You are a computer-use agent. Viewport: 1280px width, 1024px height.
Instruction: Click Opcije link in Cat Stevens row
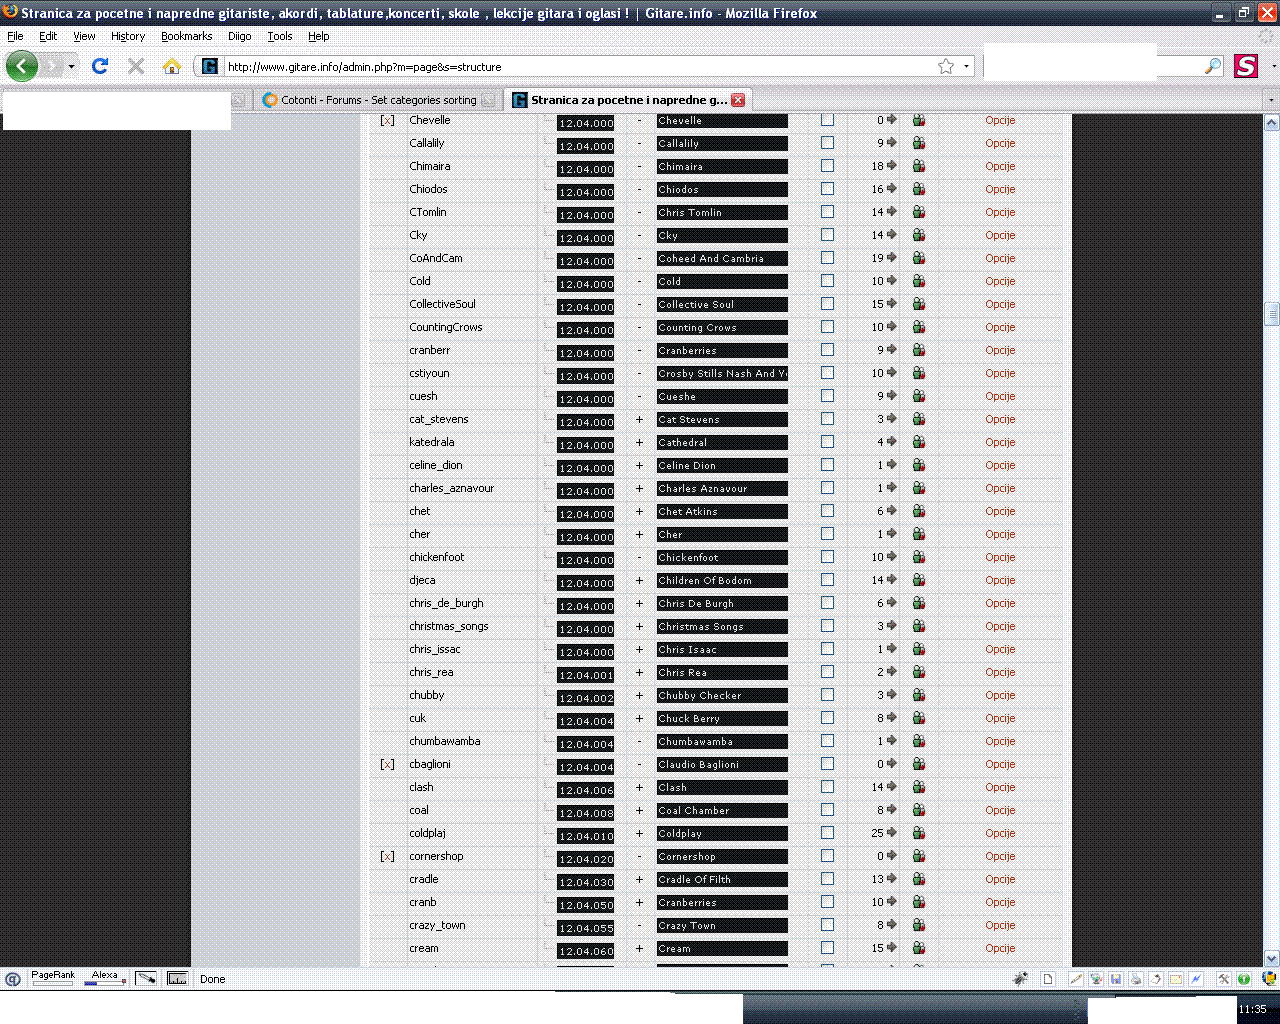[1000, 419]
